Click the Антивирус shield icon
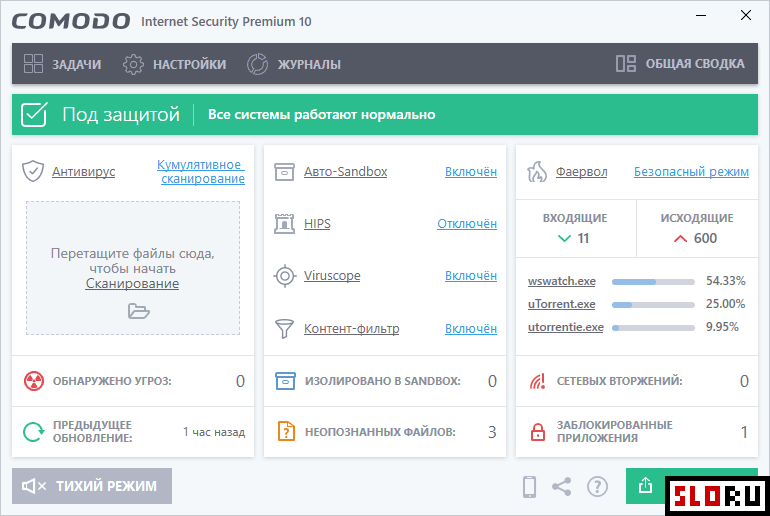 (33, 171)
